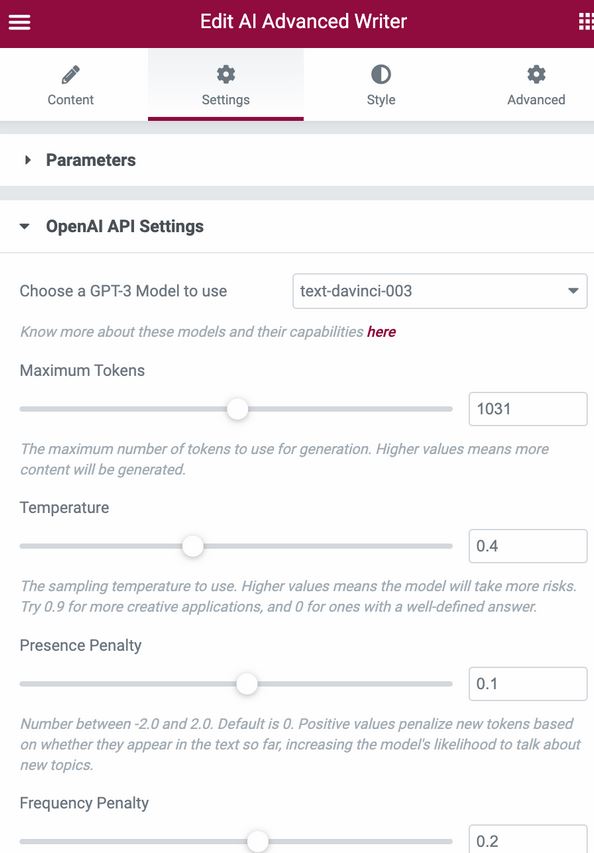Switch to the Style tab label
This screenshot has width=594, height=853.
pyautogui.click(x=381, y=100)
